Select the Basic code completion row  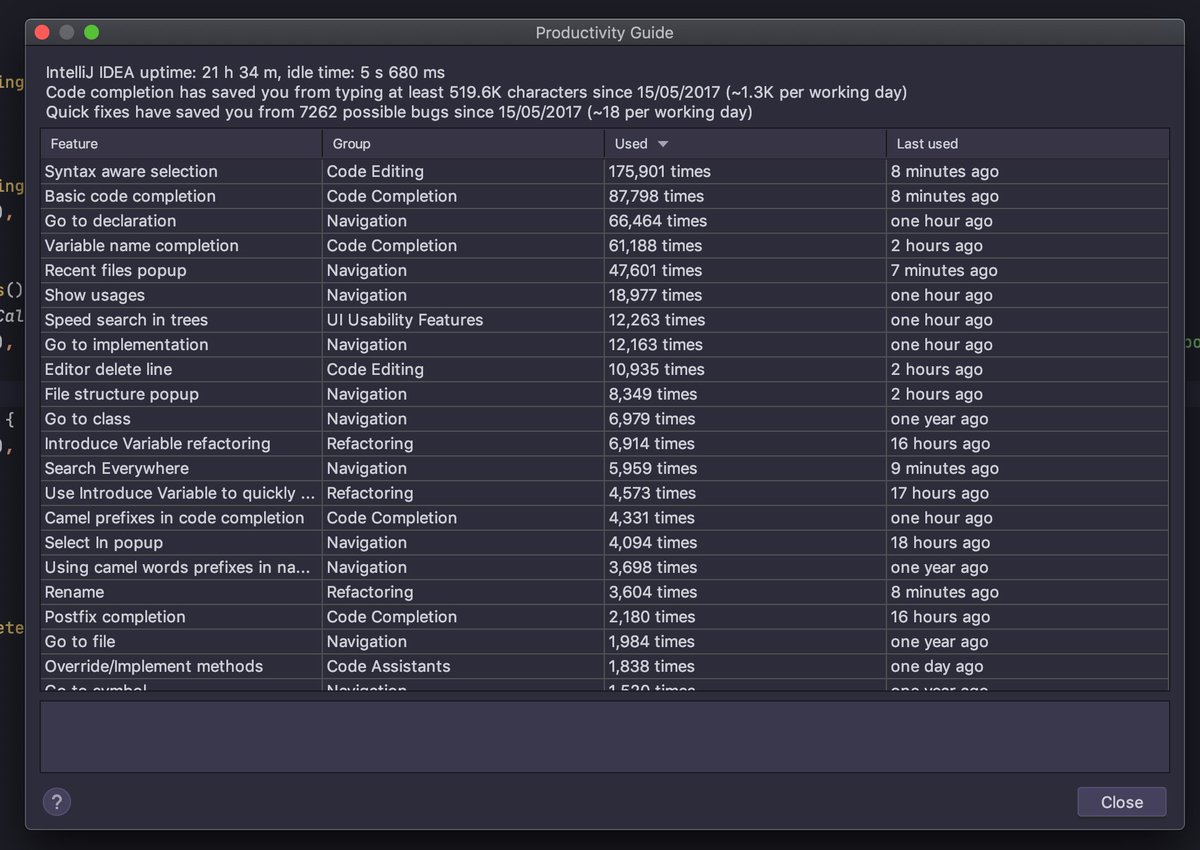coord(604,196)
